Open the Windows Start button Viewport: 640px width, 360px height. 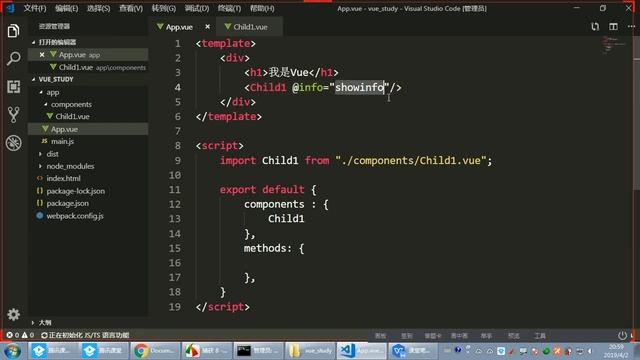click(x=12, y=351)
